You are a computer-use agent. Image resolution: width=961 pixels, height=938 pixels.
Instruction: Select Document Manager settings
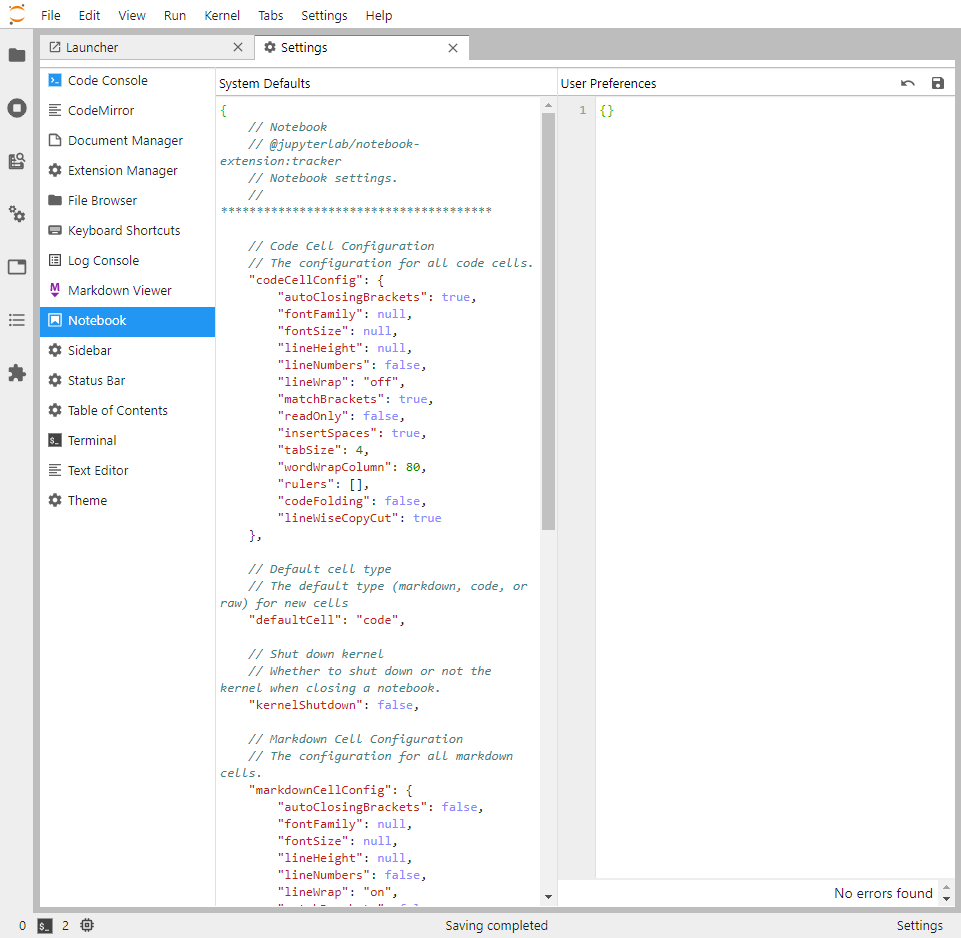[x=127, y=140]
